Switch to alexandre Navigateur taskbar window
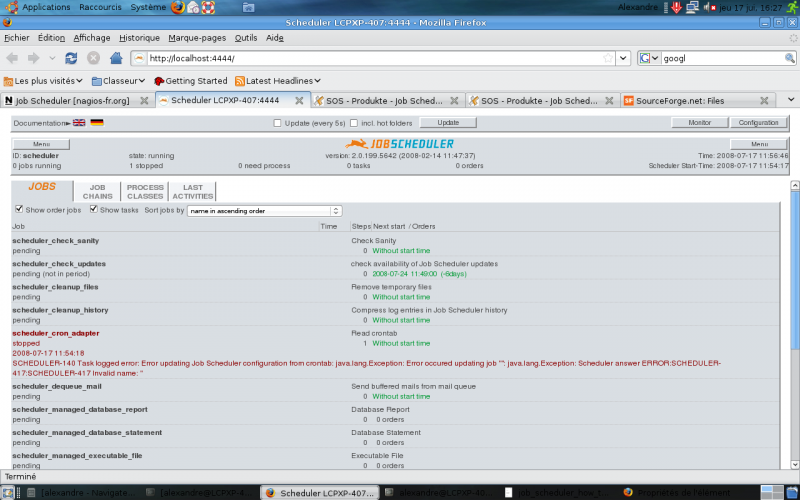 click(82, 492)
